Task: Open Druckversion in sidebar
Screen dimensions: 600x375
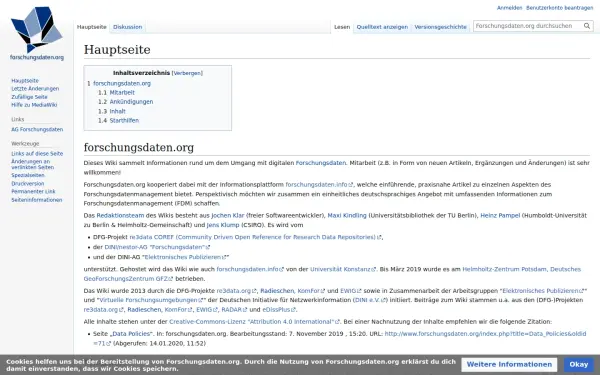Action: (x=28, y=184)
